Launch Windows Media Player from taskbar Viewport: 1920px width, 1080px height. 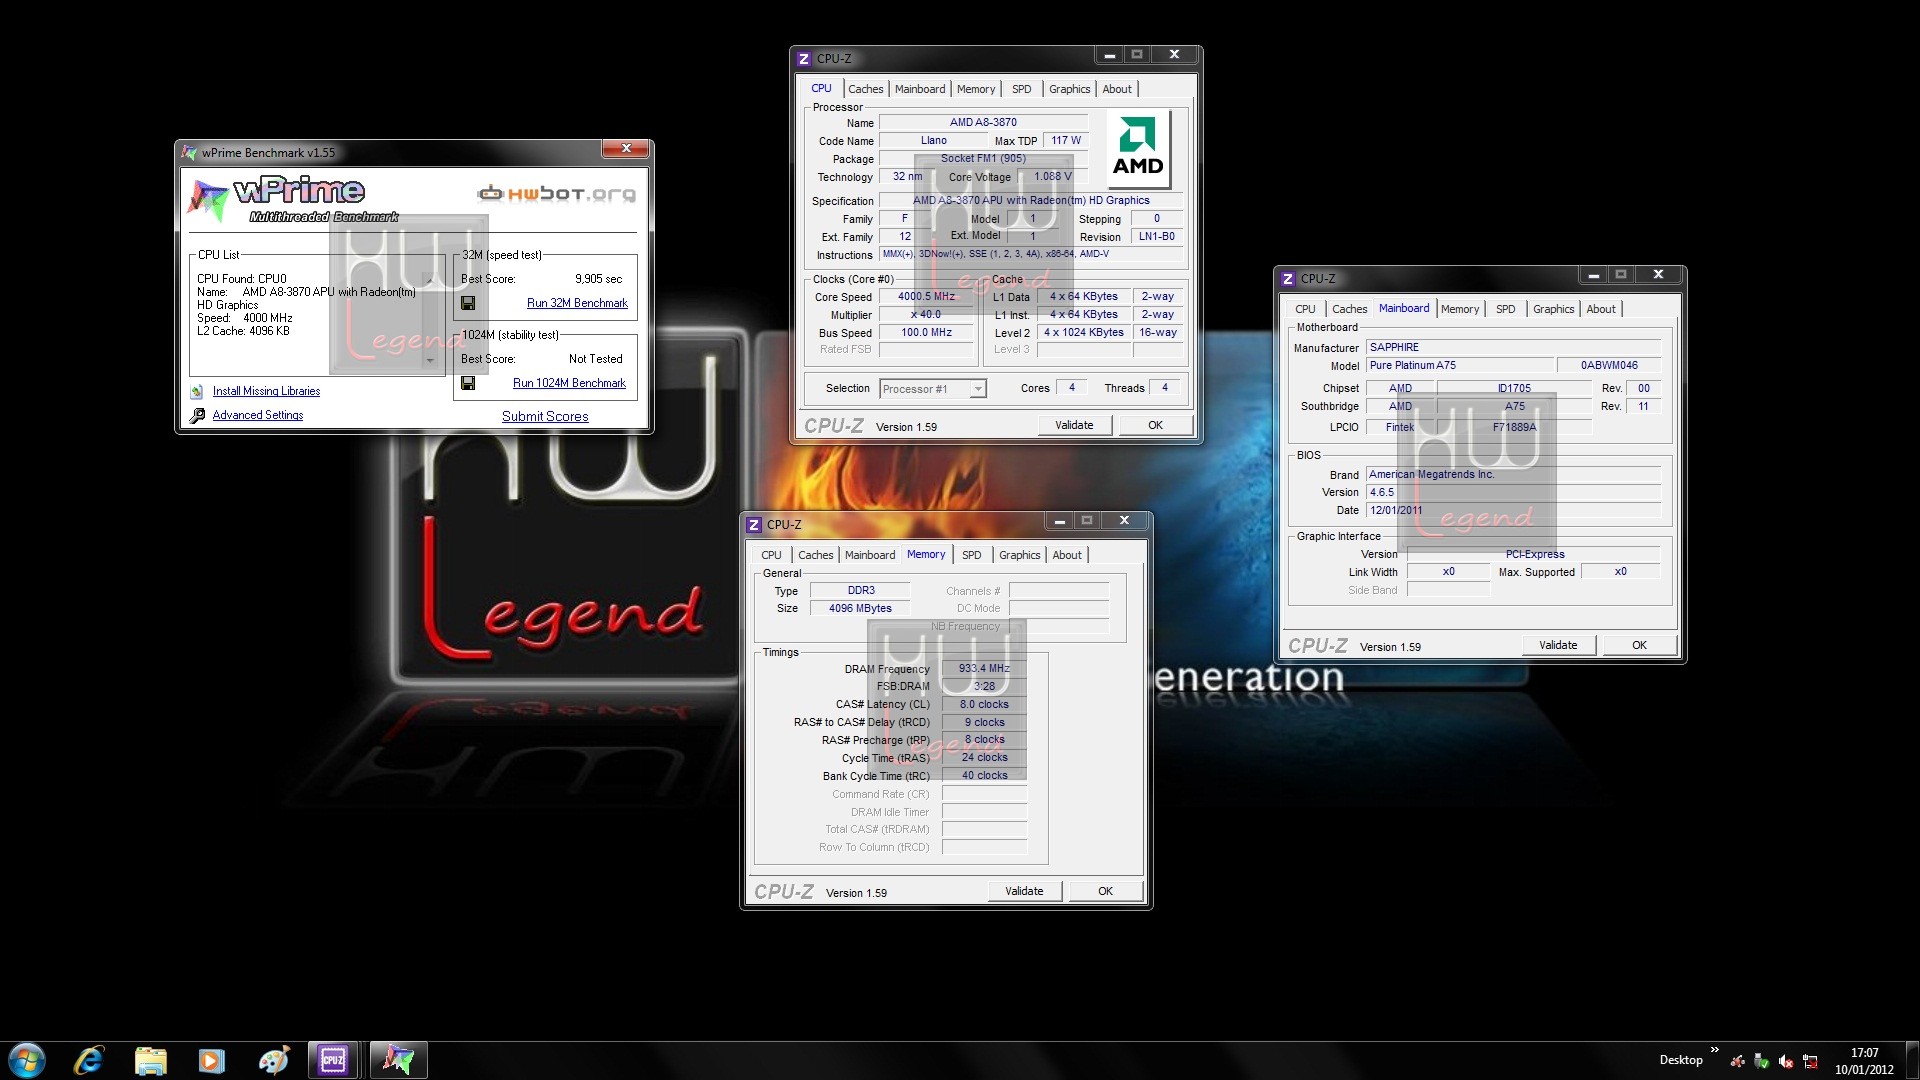click(211, 1060)
